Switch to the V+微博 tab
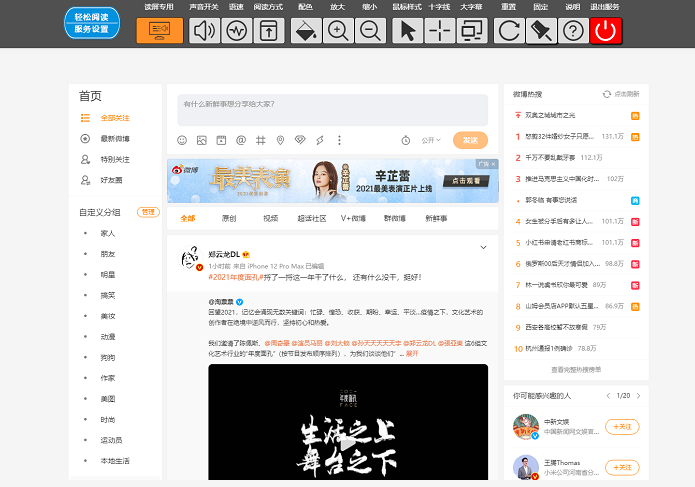This screenshot has width=695, height=487. click(x=353, y=218)
